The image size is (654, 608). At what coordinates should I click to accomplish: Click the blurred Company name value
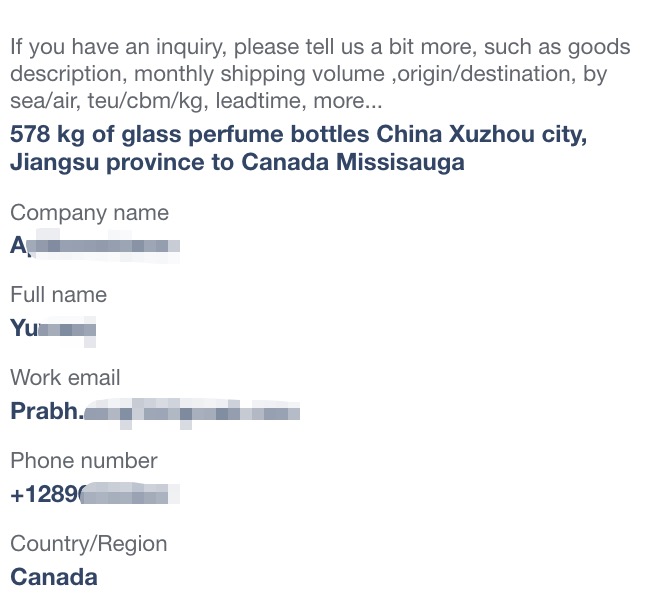click(95, 245)
